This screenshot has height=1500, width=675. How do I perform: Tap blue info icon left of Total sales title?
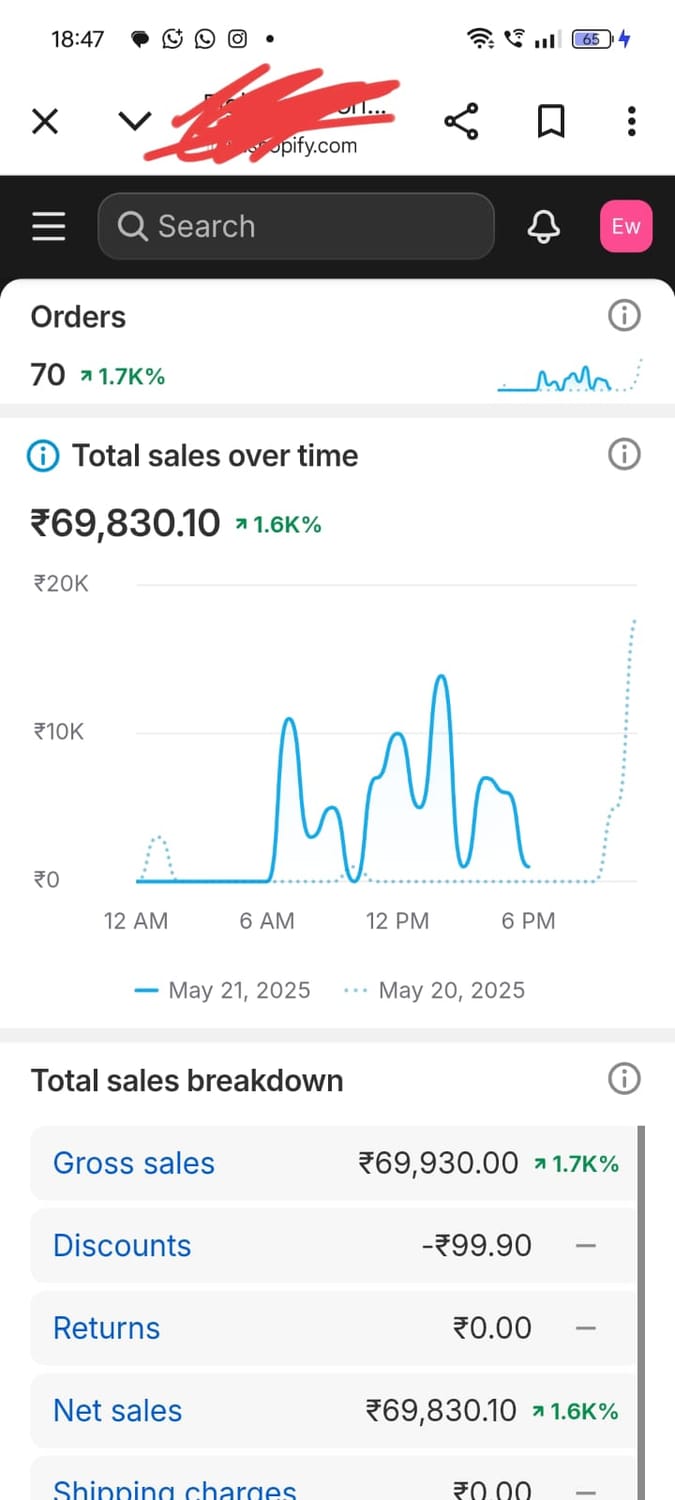tap(42, 456)
